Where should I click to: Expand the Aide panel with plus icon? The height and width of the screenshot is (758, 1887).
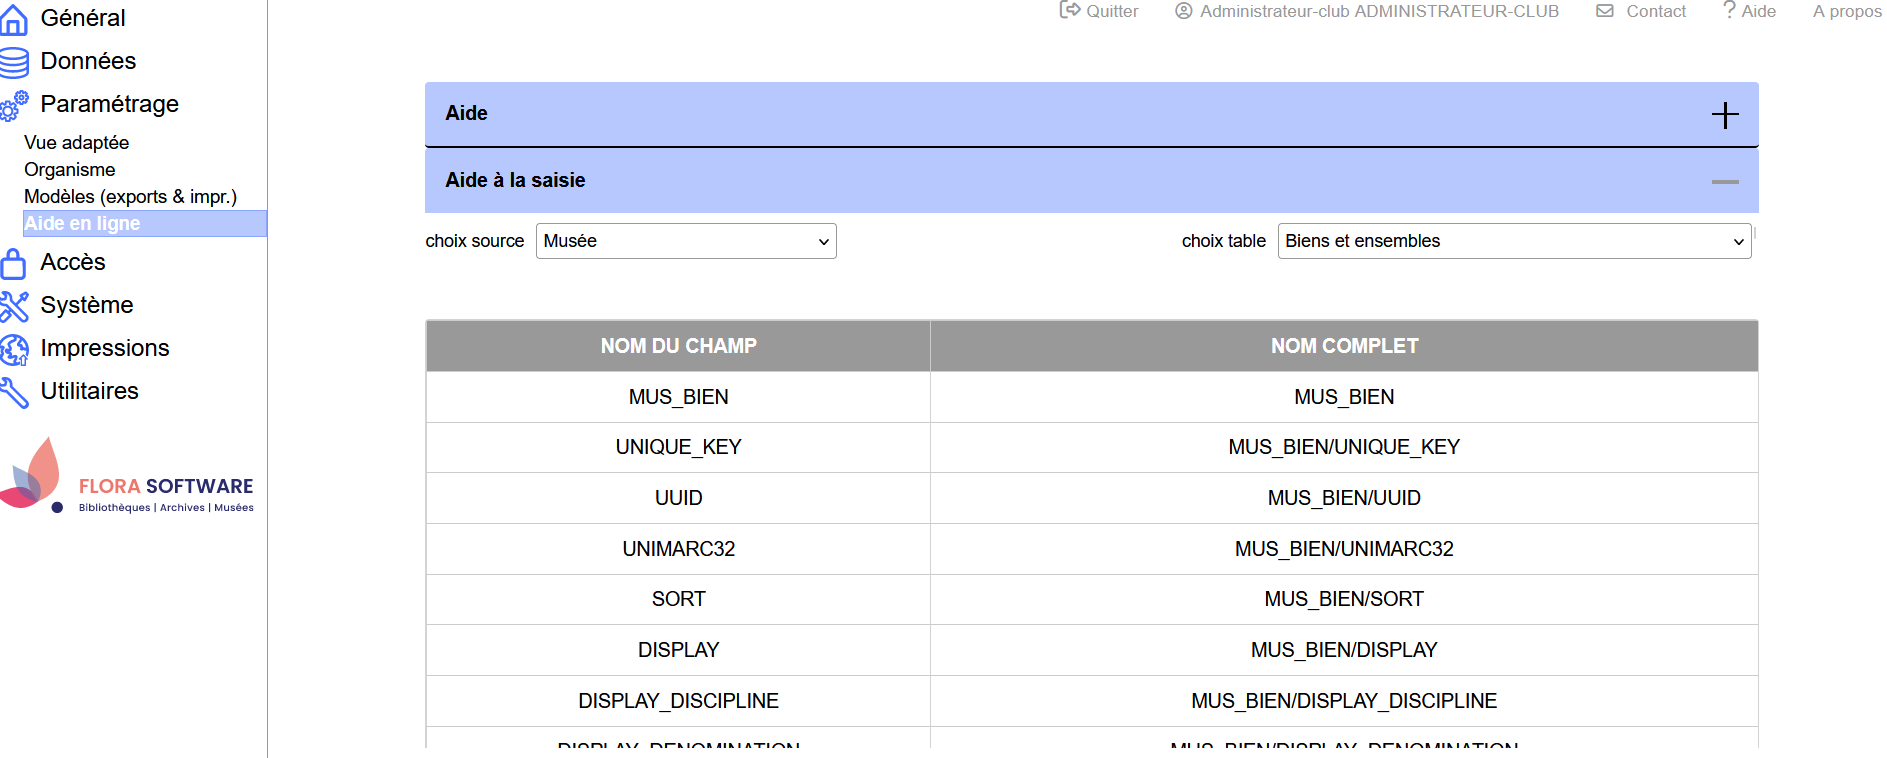click(x=1724, y=115)
